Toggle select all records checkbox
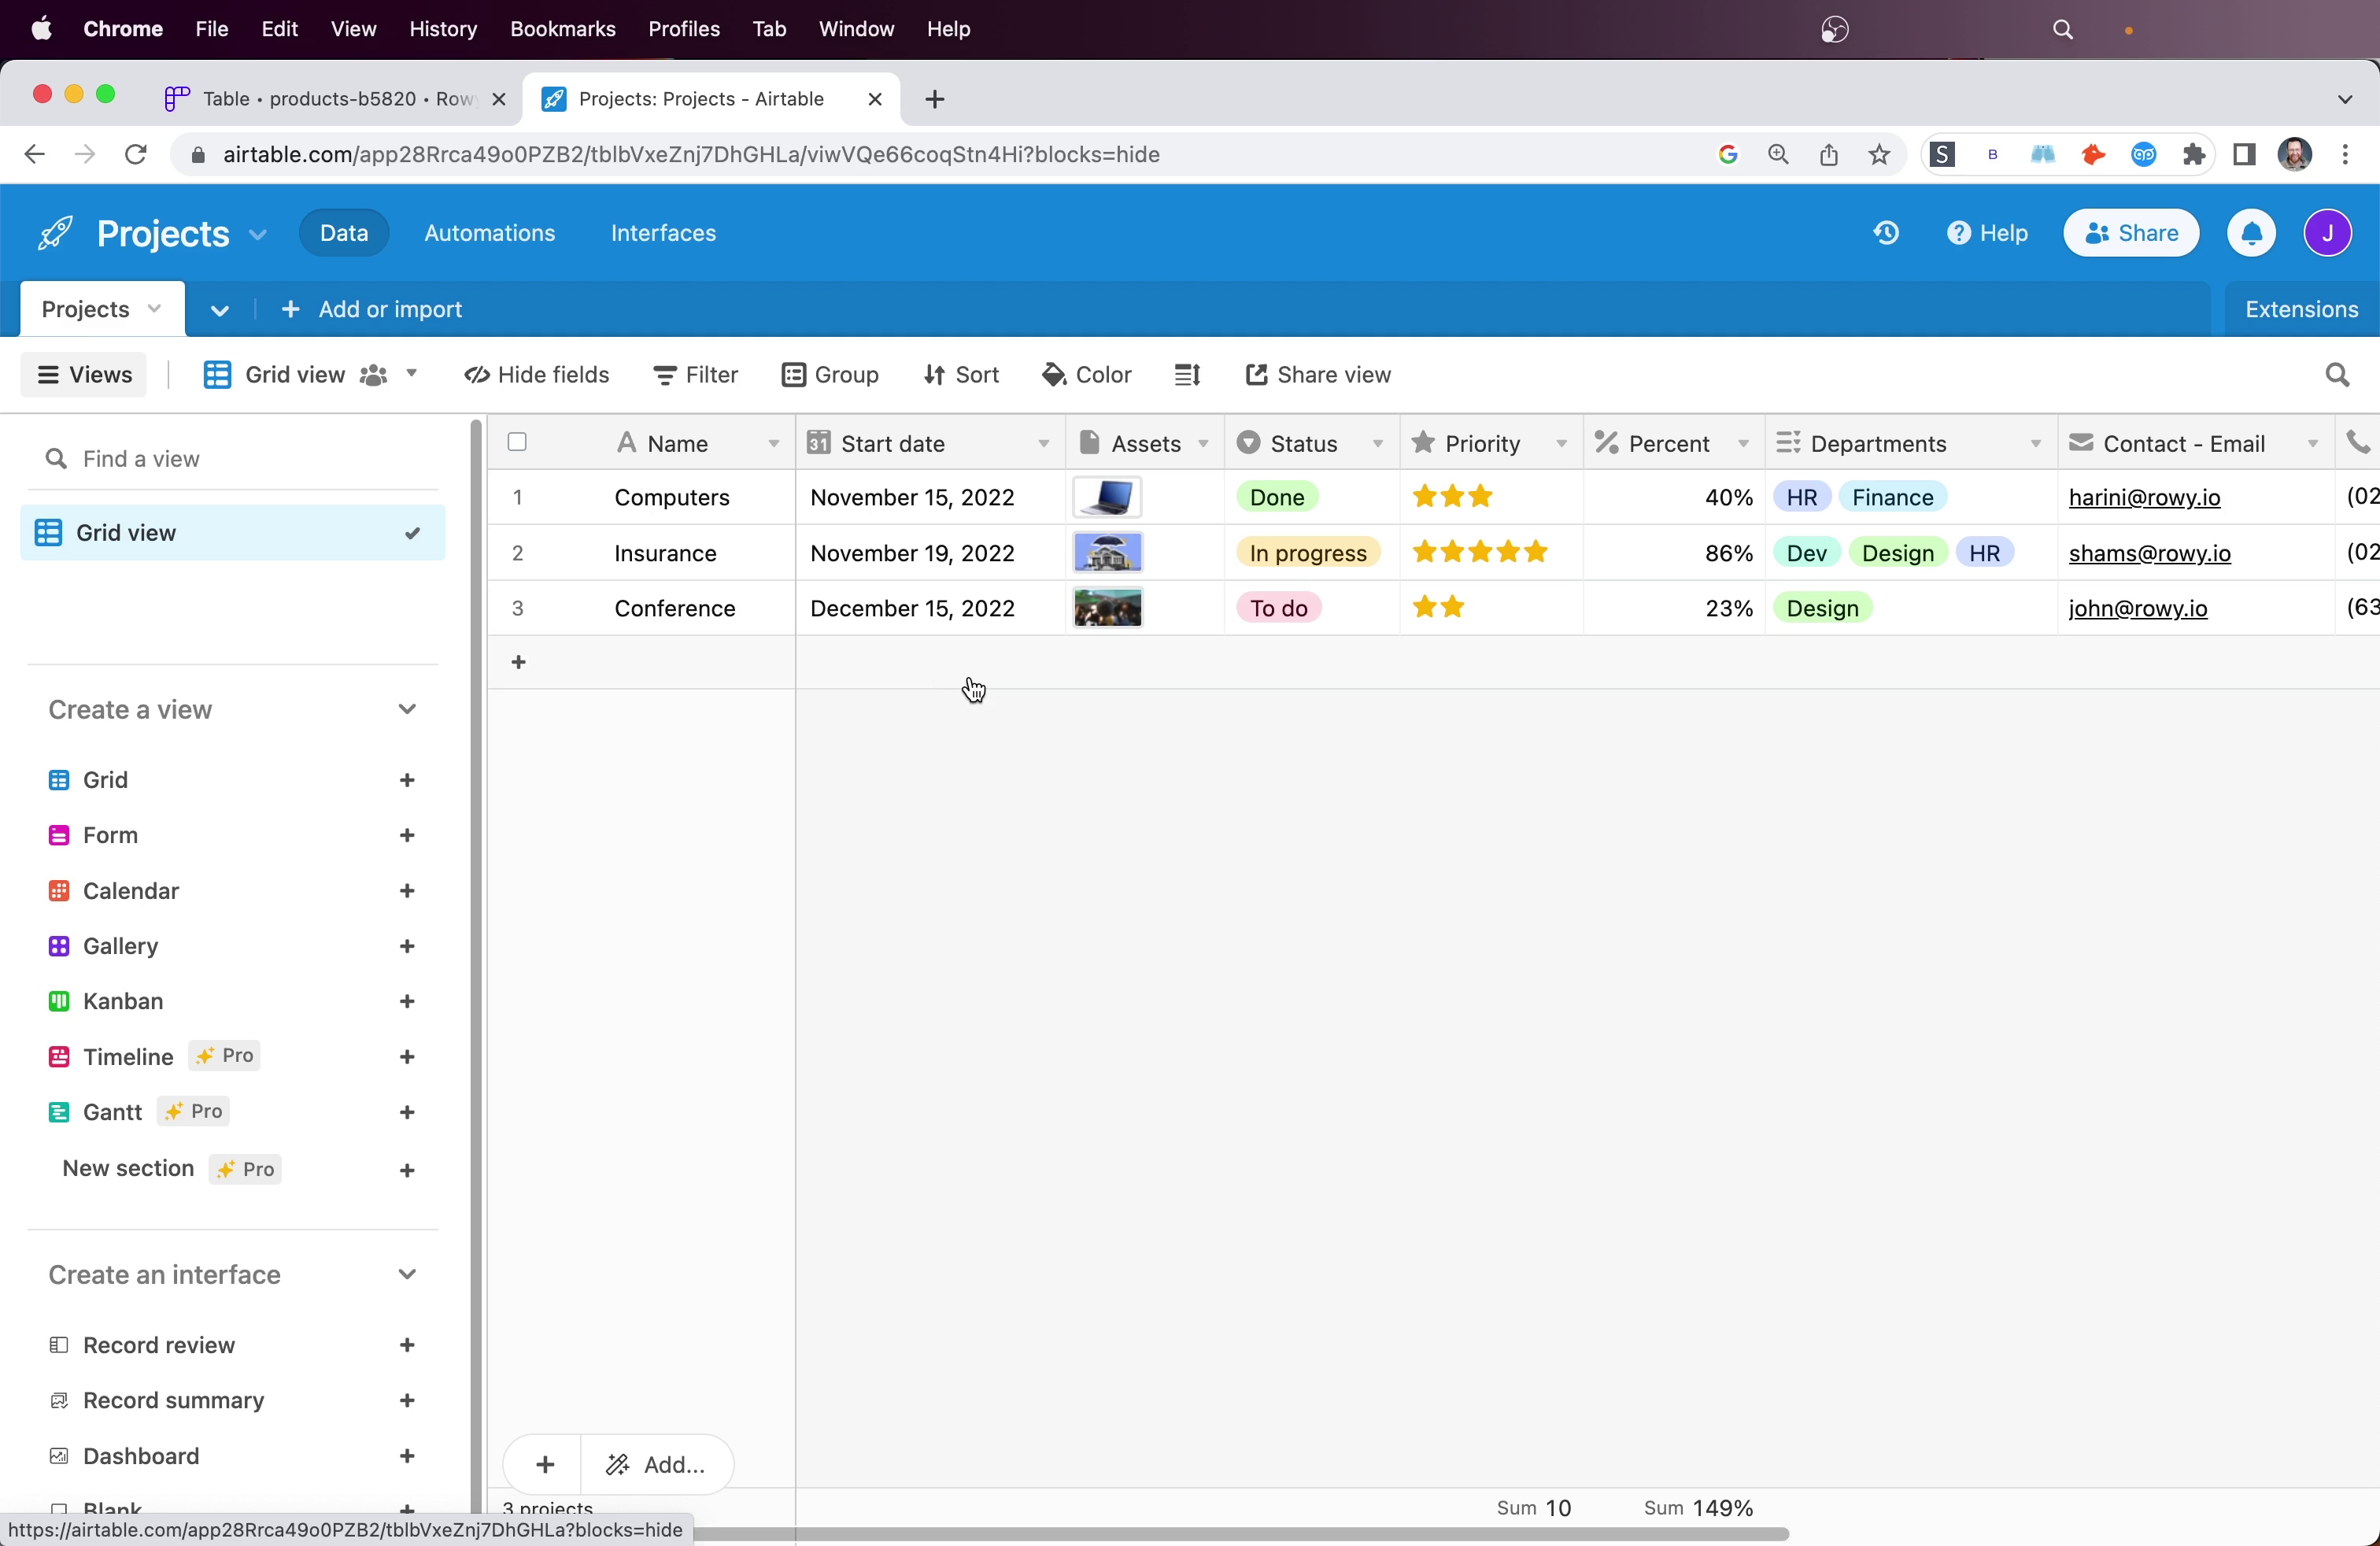The width and height of the screenshot is (2380, 1546). pos(517,442)
